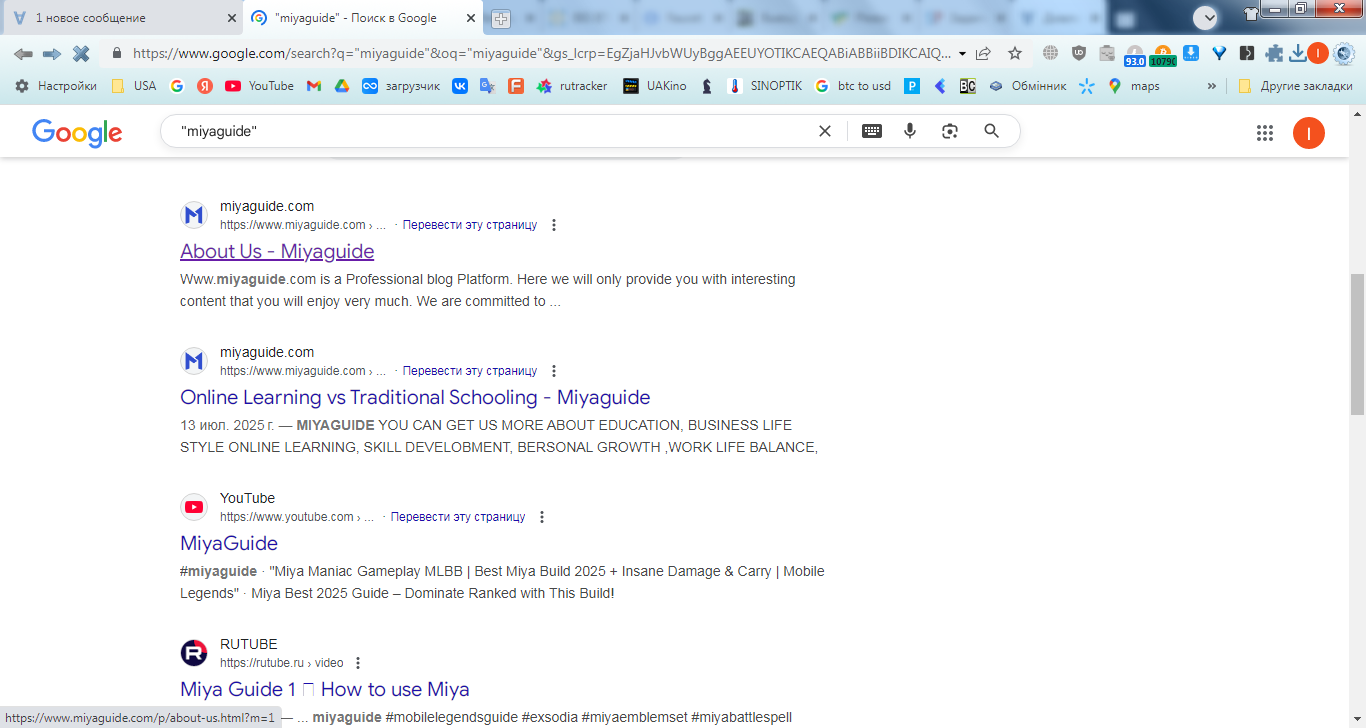Open the Google apps grid
Image resolution: width=1366 pixels, height=728 pixels.
click(1265, 133)
